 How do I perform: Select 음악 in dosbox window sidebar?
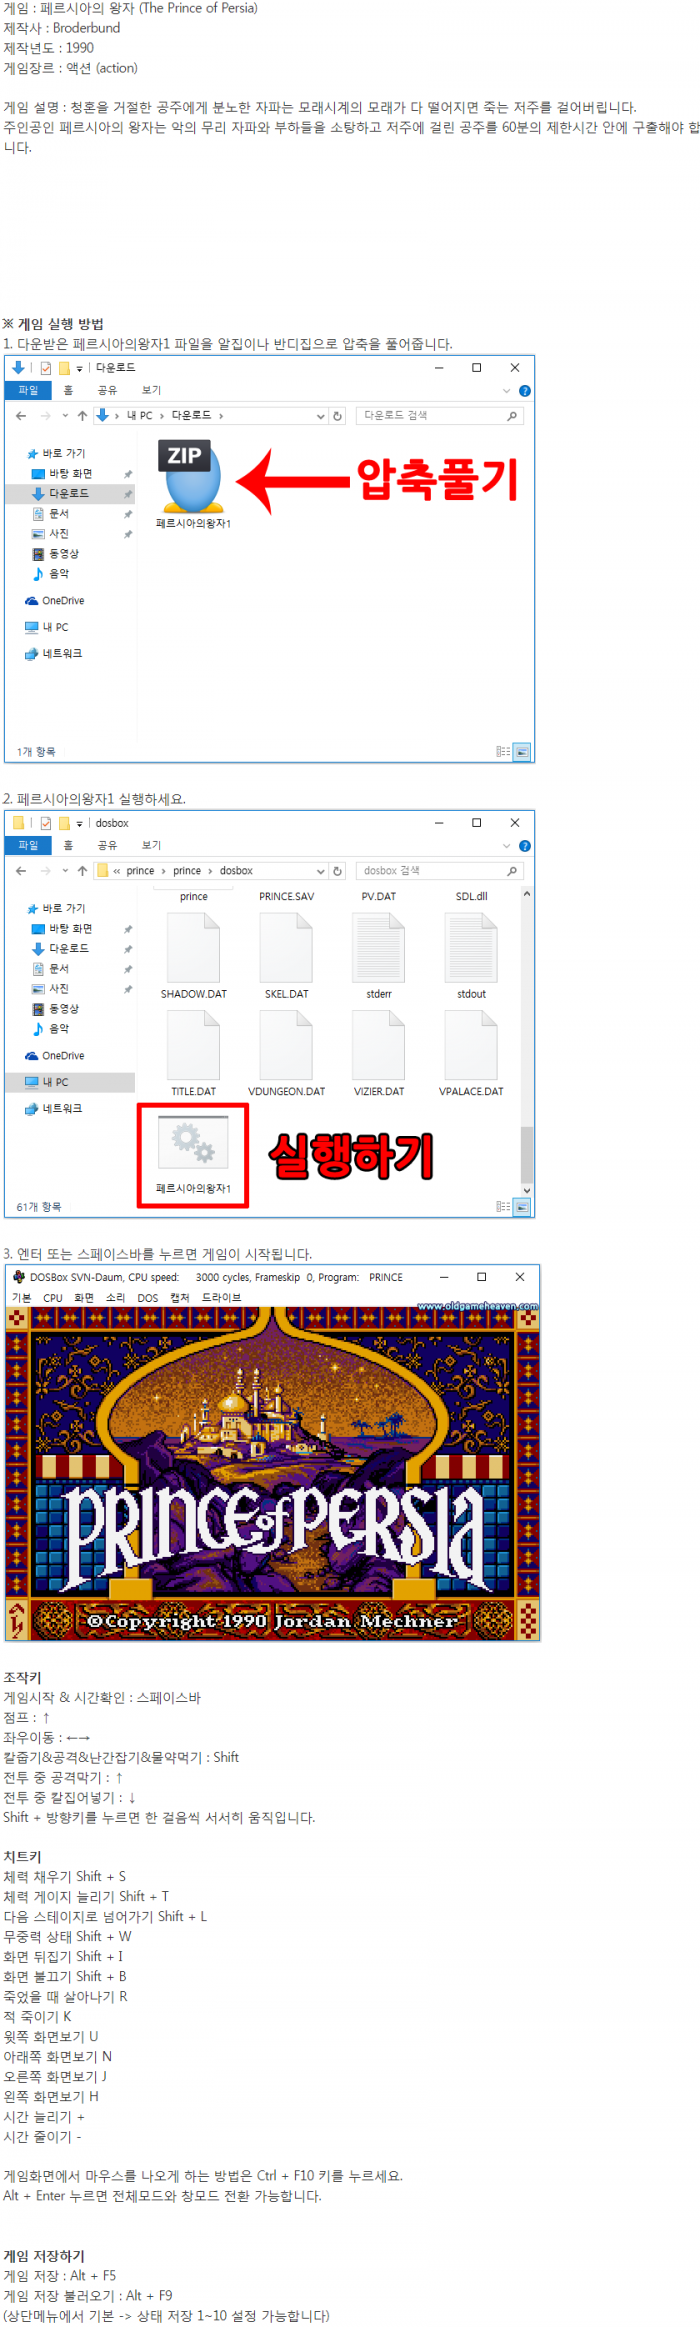coord(59,1029)
